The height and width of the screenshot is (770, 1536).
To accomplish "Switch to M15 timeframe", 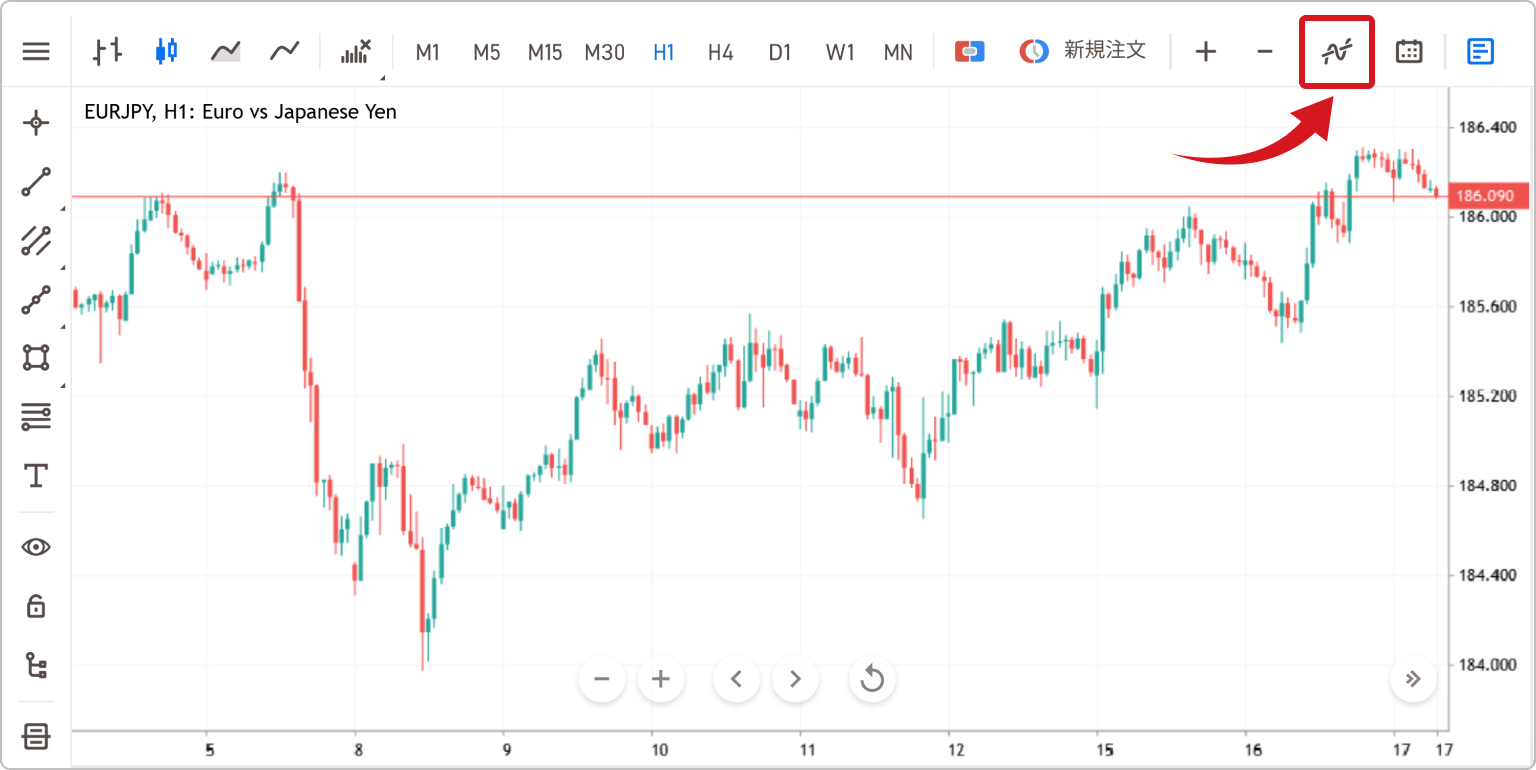I will [545, 52].
